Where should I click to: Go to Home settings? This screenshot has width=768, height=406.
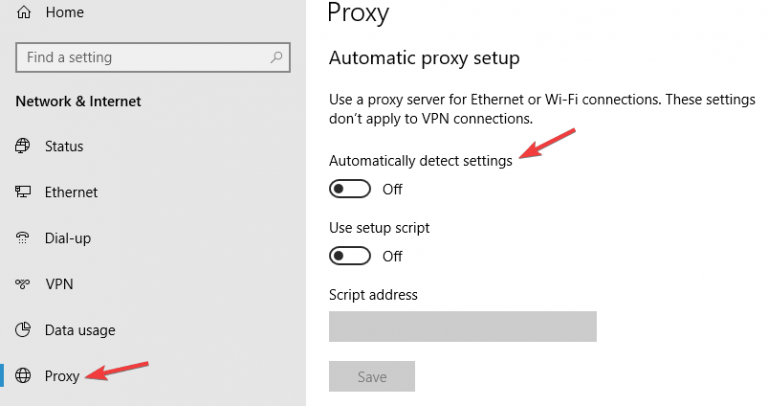pos(65,13)
